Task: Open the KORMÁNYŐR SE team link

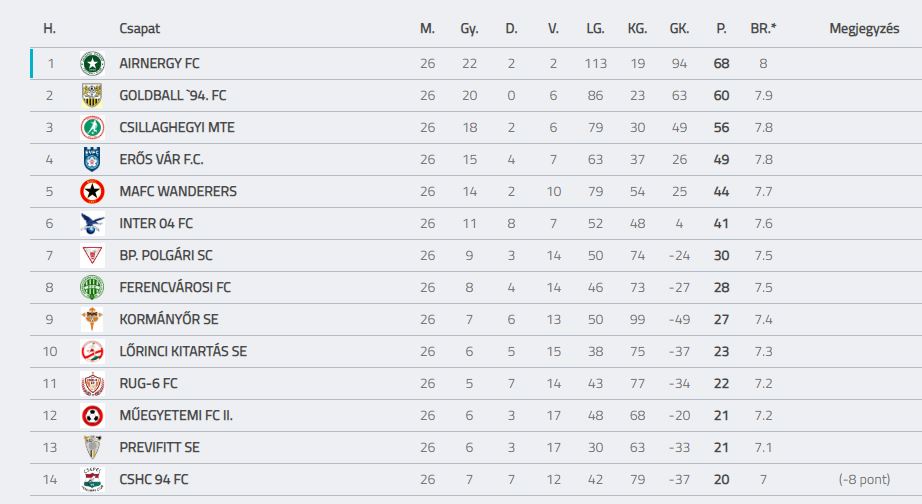Action: (169, 319)
